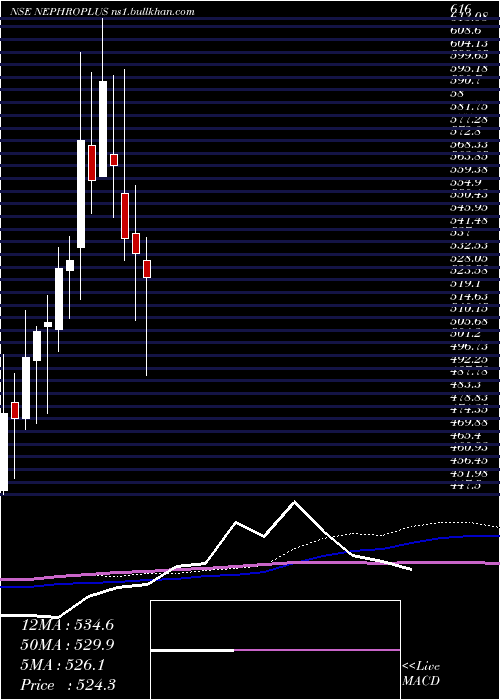Click the tallest white candlestick body
The height and width of the screenshot is (700, 500).
[x=81, y=194]
